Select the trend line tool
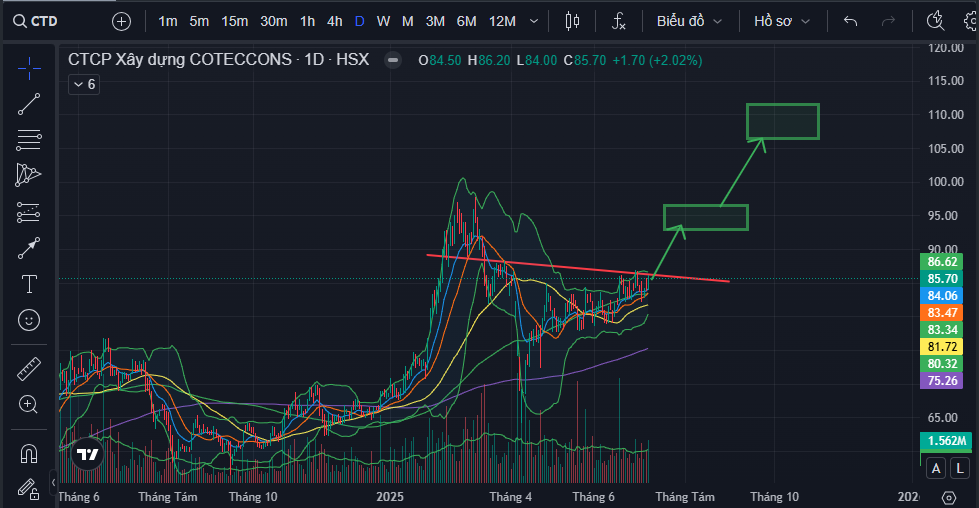 29,104
